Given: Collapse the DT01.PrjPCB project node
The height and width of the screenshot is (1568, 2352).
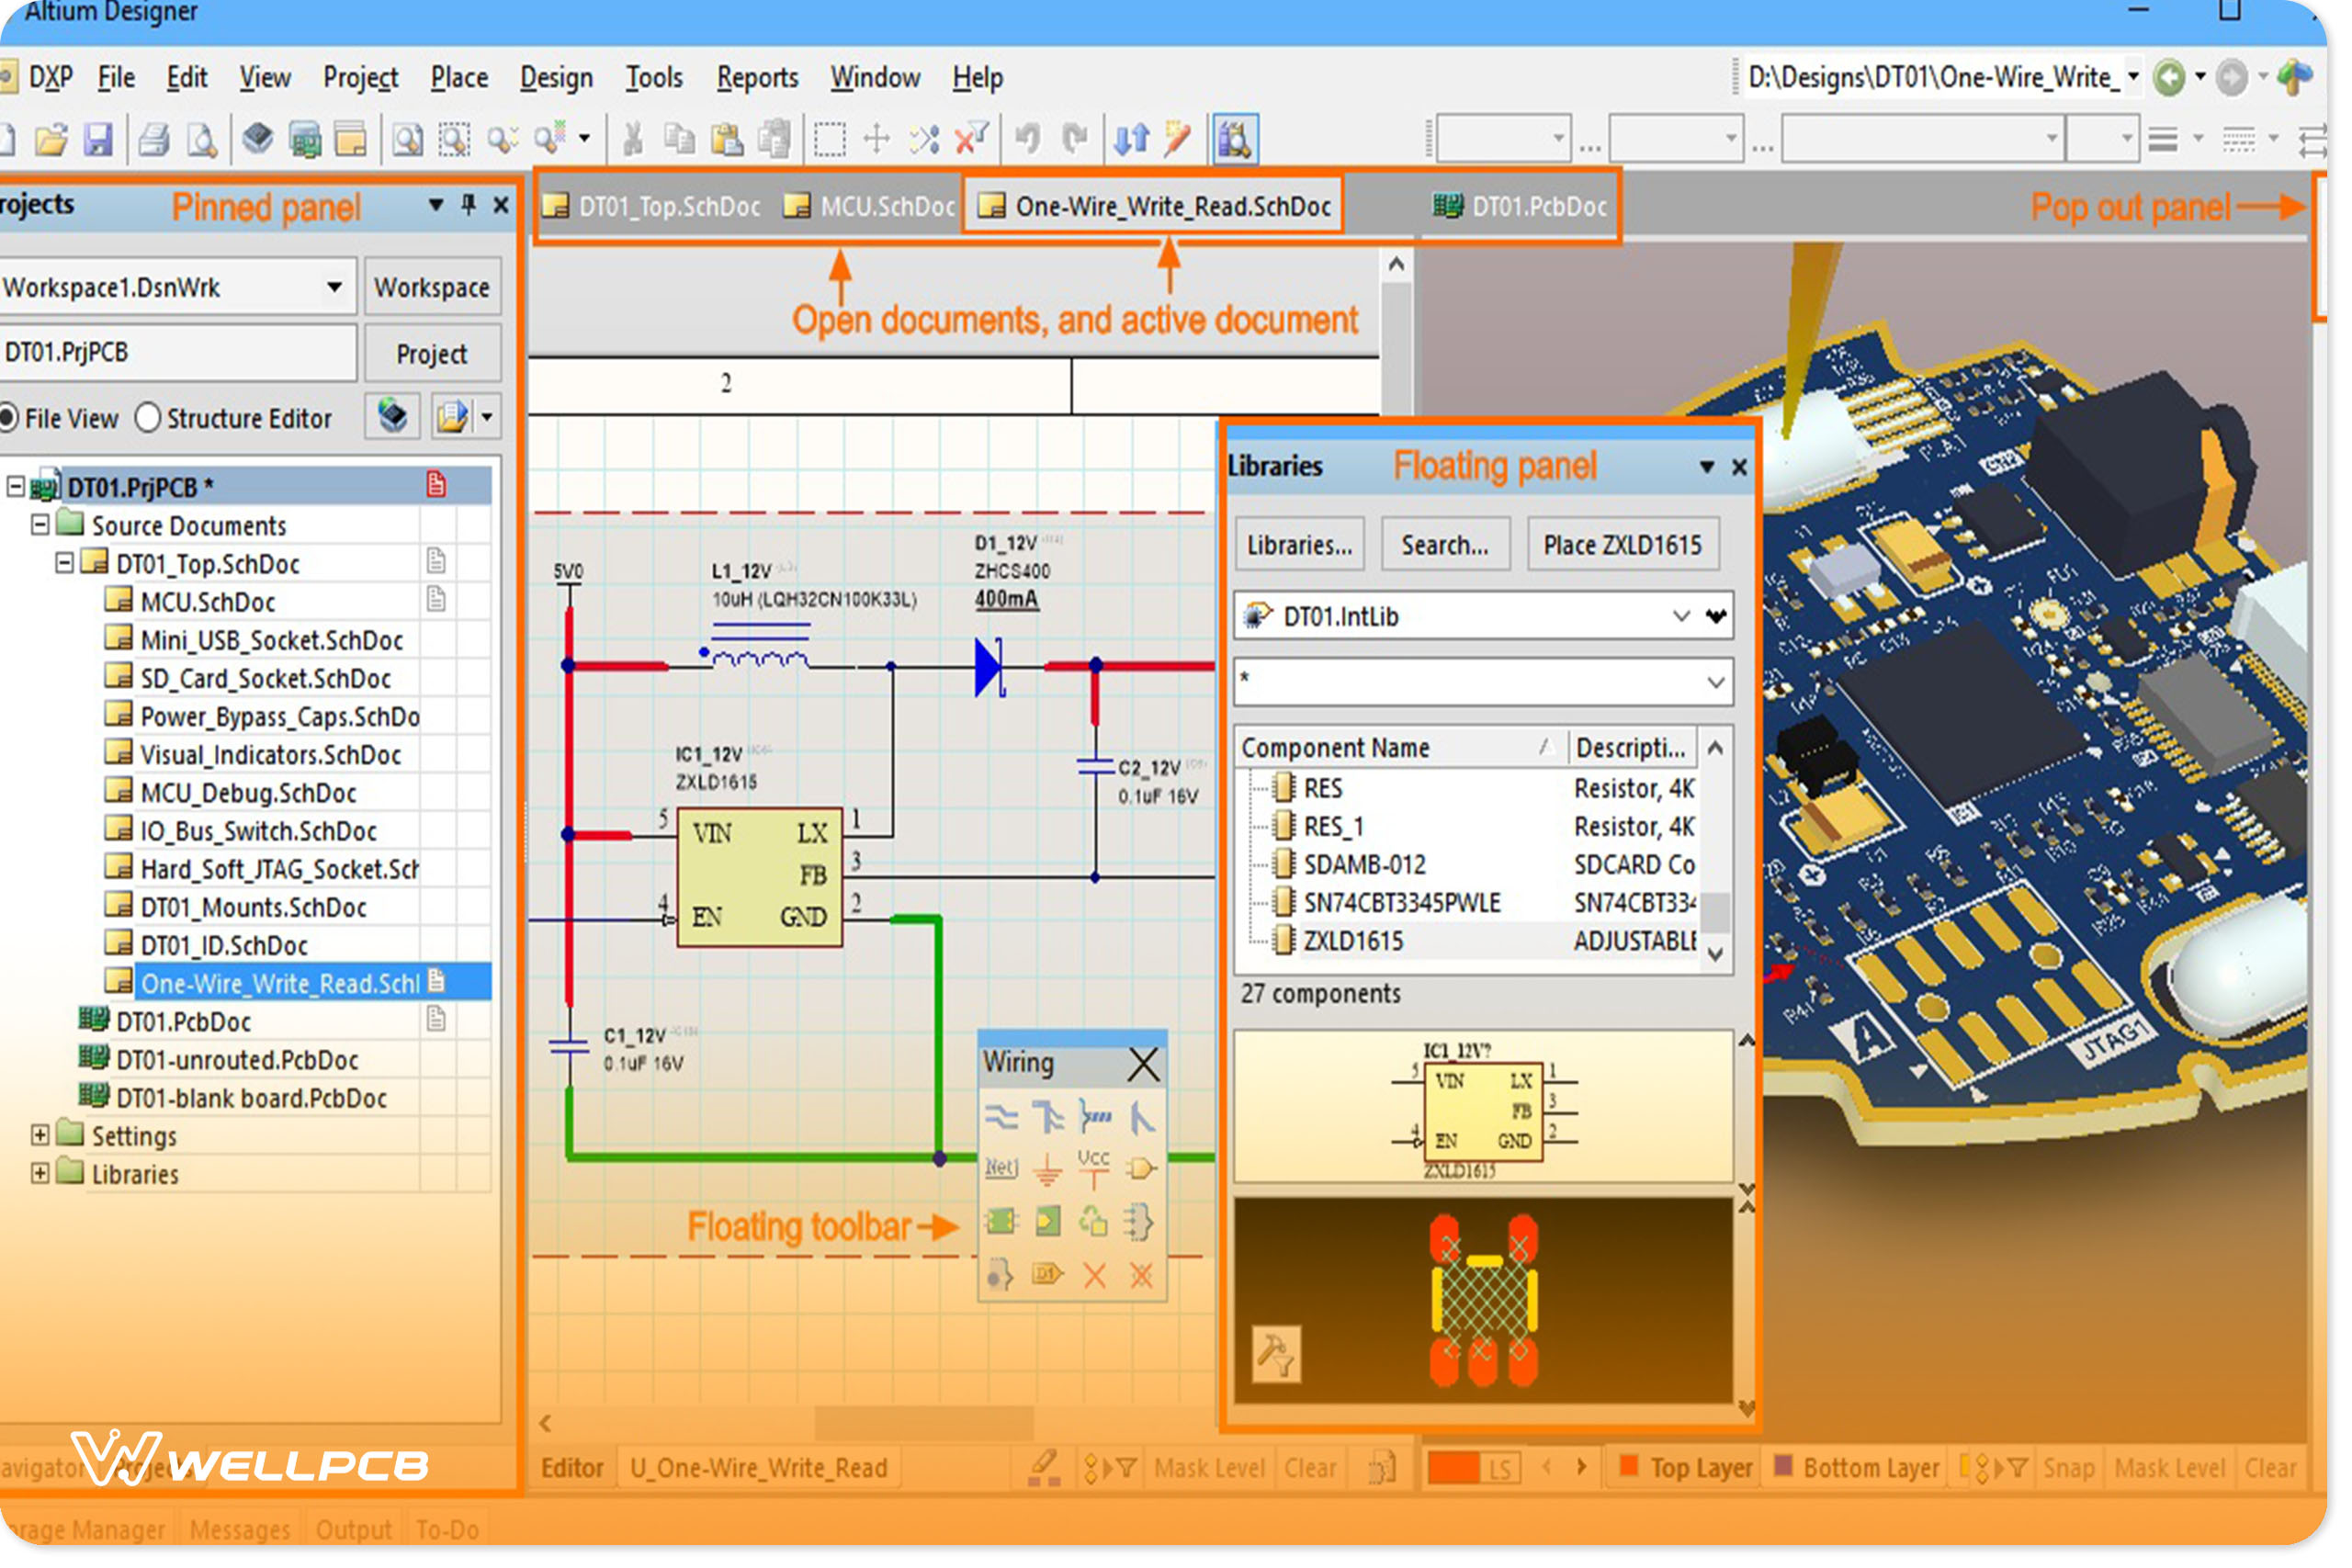Looking at the screenshot, I should [x=16, y=488].
